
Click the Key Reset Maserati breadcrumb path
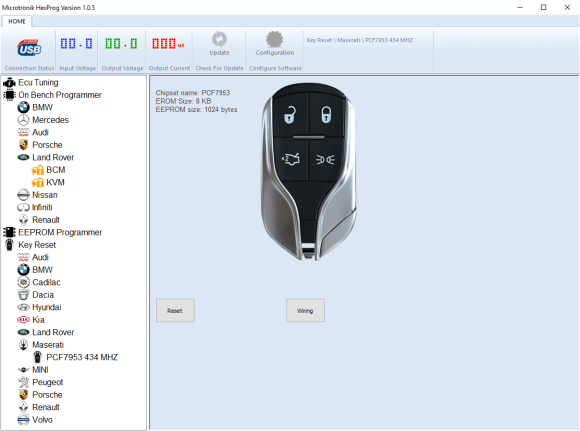[360, 40]
